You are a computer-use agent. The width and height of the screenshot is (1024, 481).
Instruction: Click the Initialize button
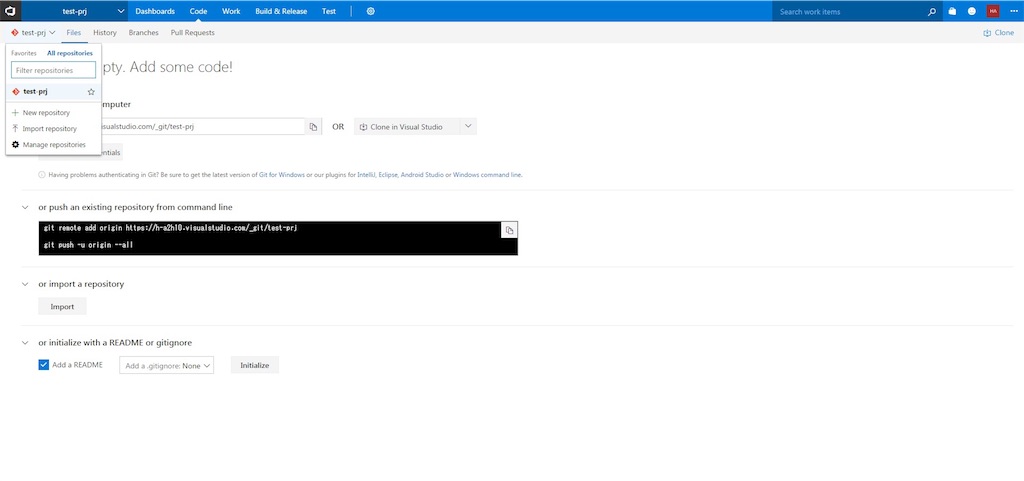point(255,365)
